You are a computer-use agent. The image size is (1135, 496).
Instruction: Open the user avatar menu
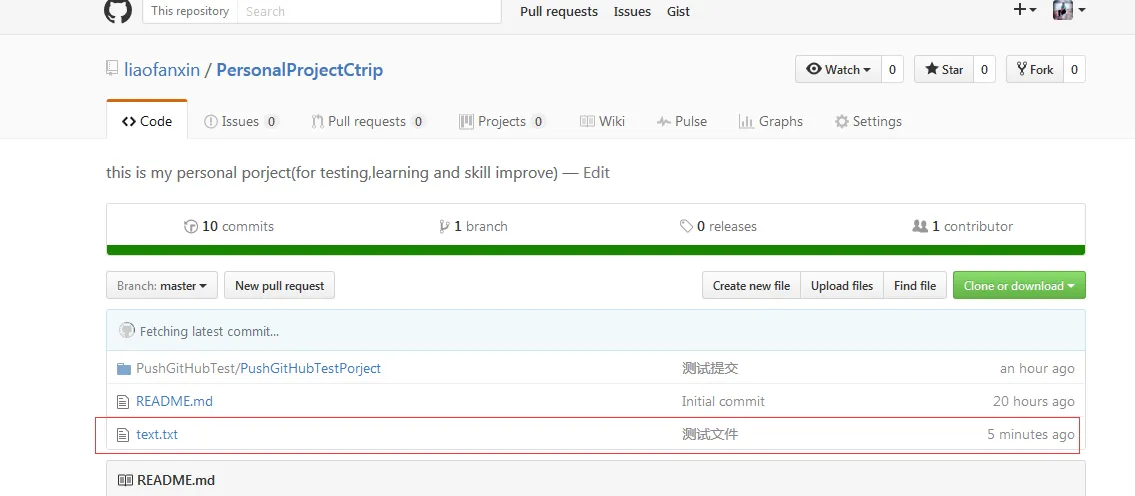point(1068,10)
